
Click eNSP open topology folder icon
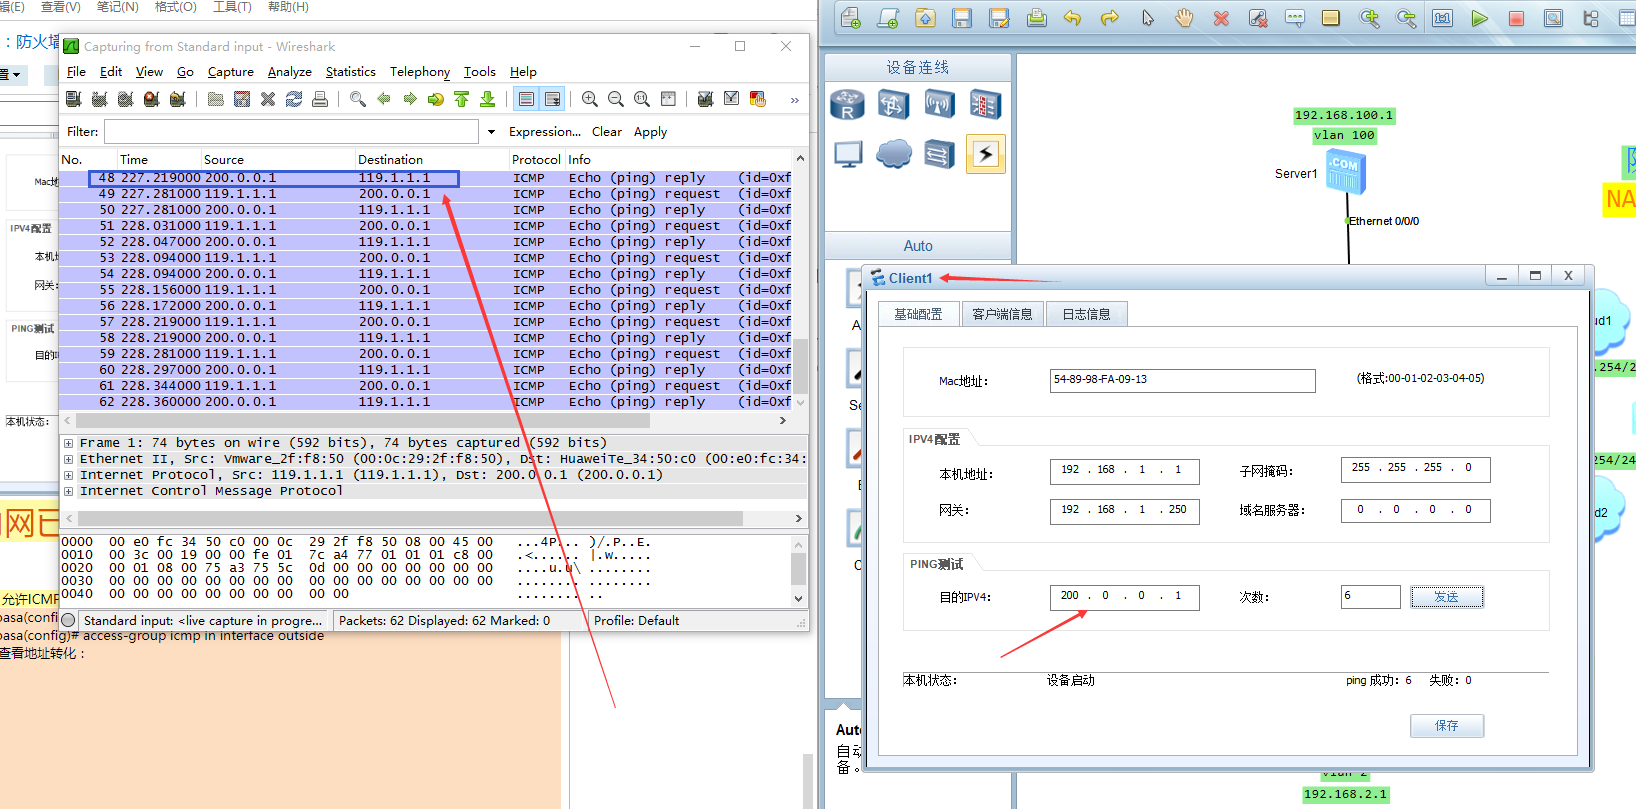(x=925, y=18)
